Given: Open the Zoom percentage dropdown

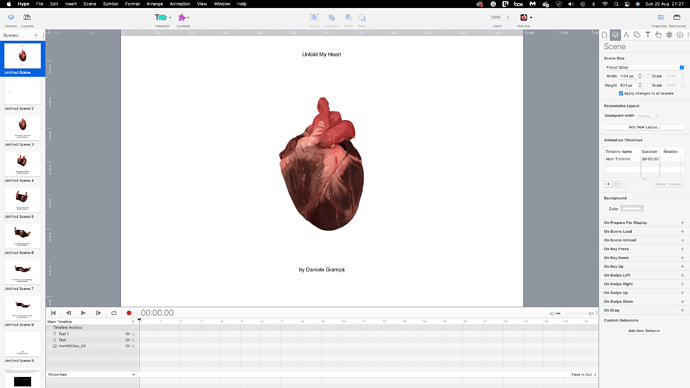Looking at the screenshot, I should 497,18.
